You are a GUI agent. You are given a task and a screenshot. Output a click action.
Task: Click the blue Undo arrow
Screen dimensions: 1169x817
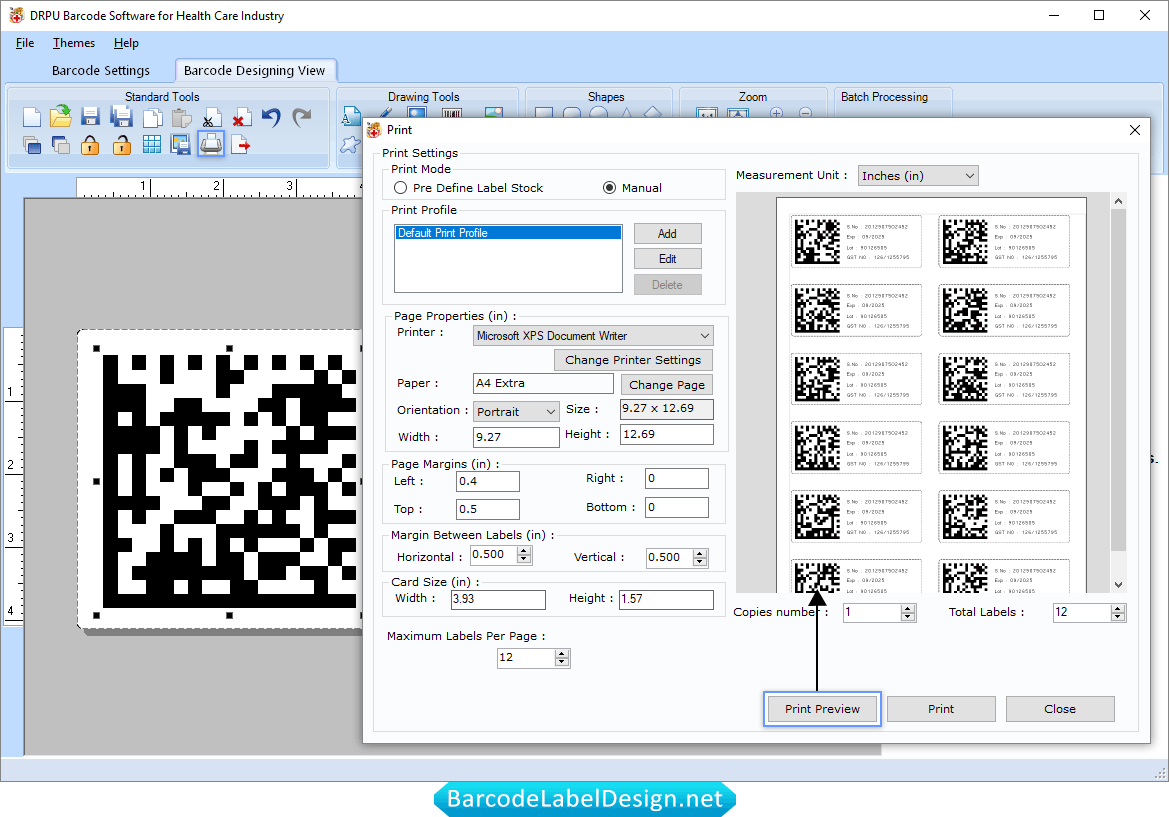click(x=271, y=118)
